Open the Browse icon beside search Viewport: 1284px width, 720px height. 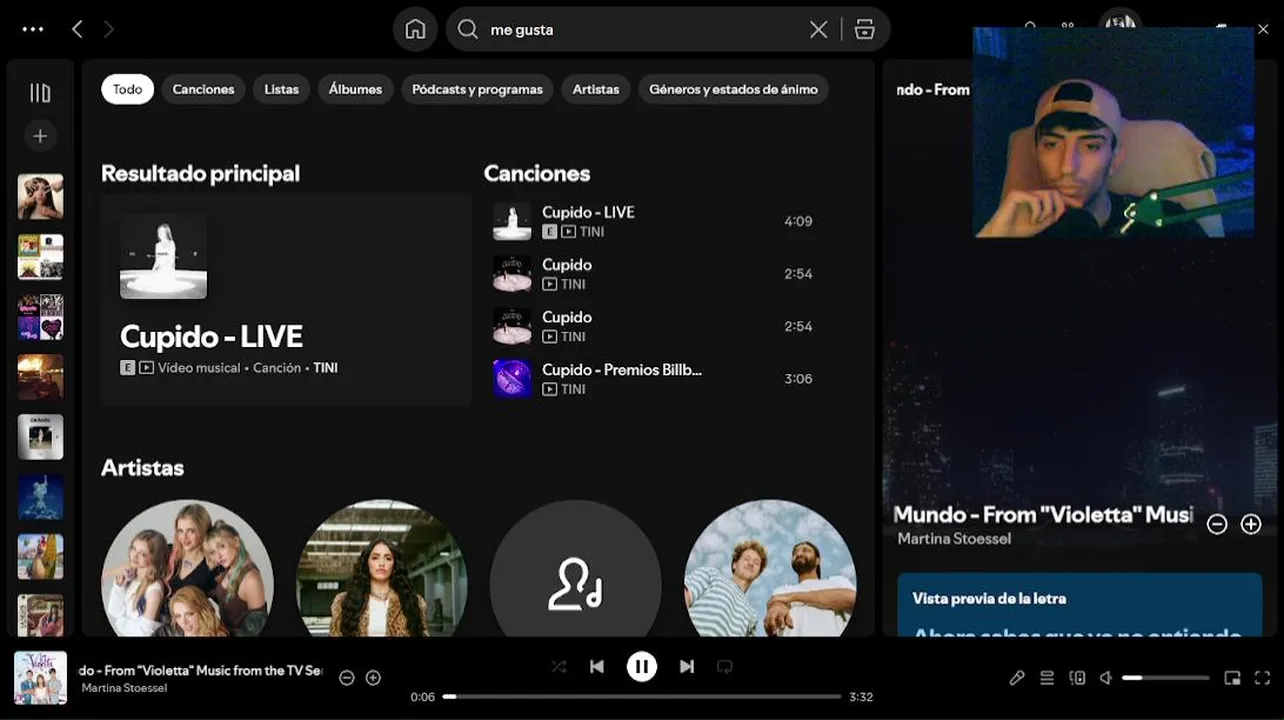point(865,29)
